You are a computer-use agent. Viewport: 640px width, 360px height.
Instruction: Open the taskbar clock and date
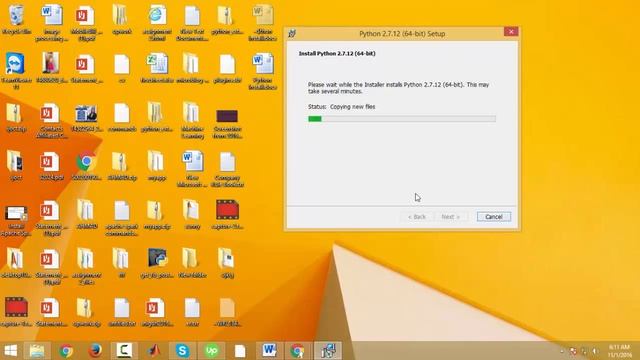pos(620,351)
